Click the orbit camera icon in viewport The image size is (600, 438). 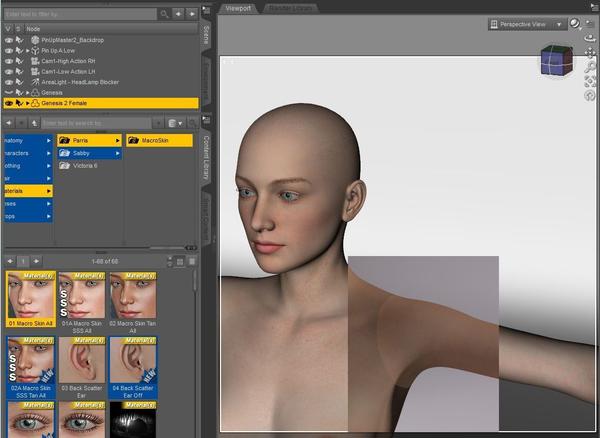pos(590,38)
